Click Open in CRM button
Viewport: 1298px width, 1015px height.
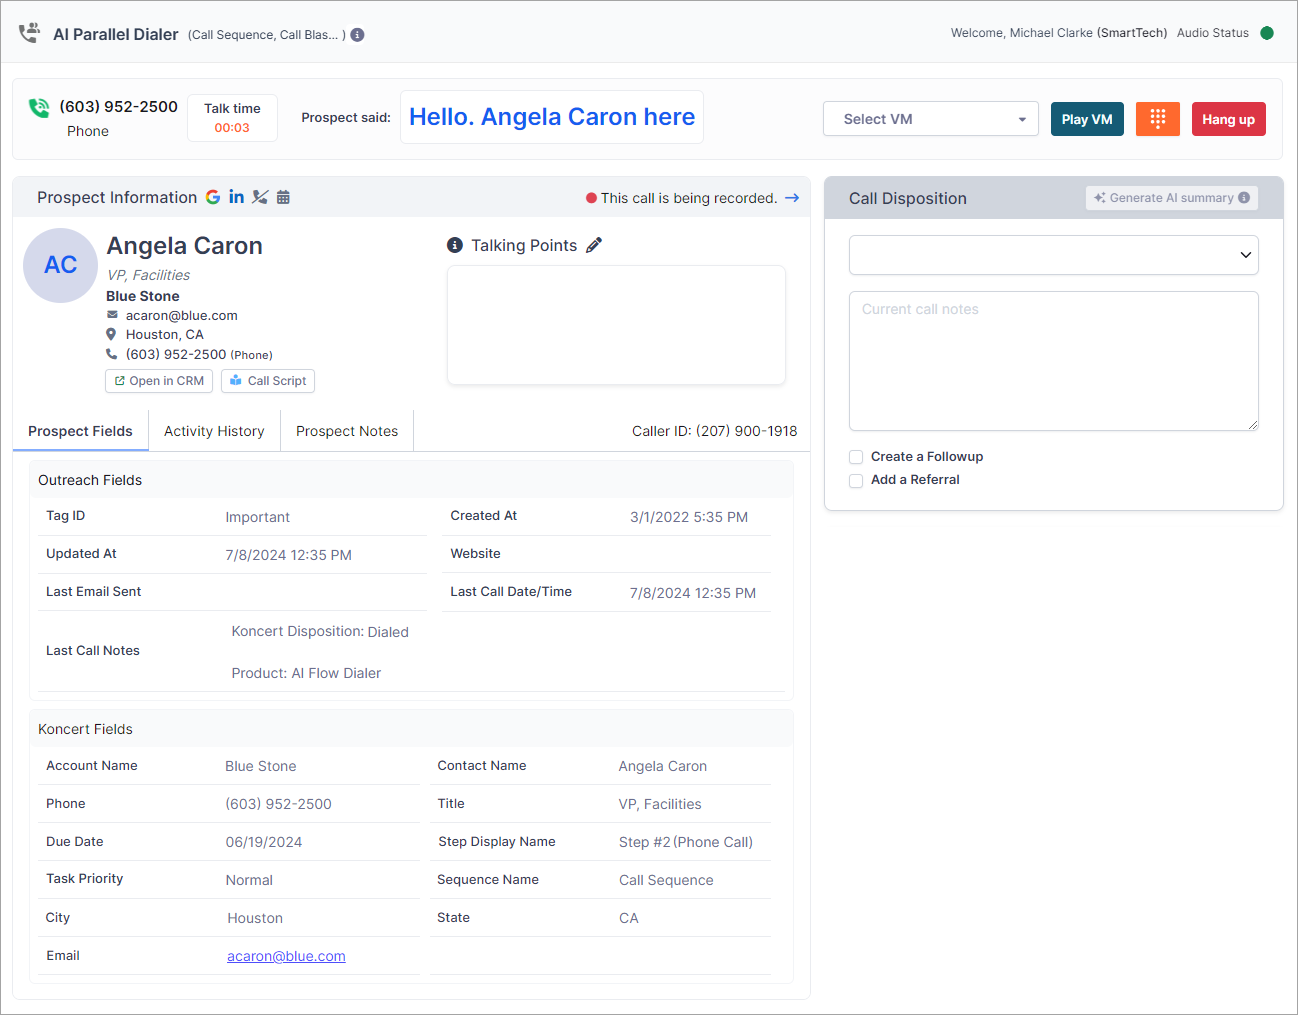click(x=159, y=381)
